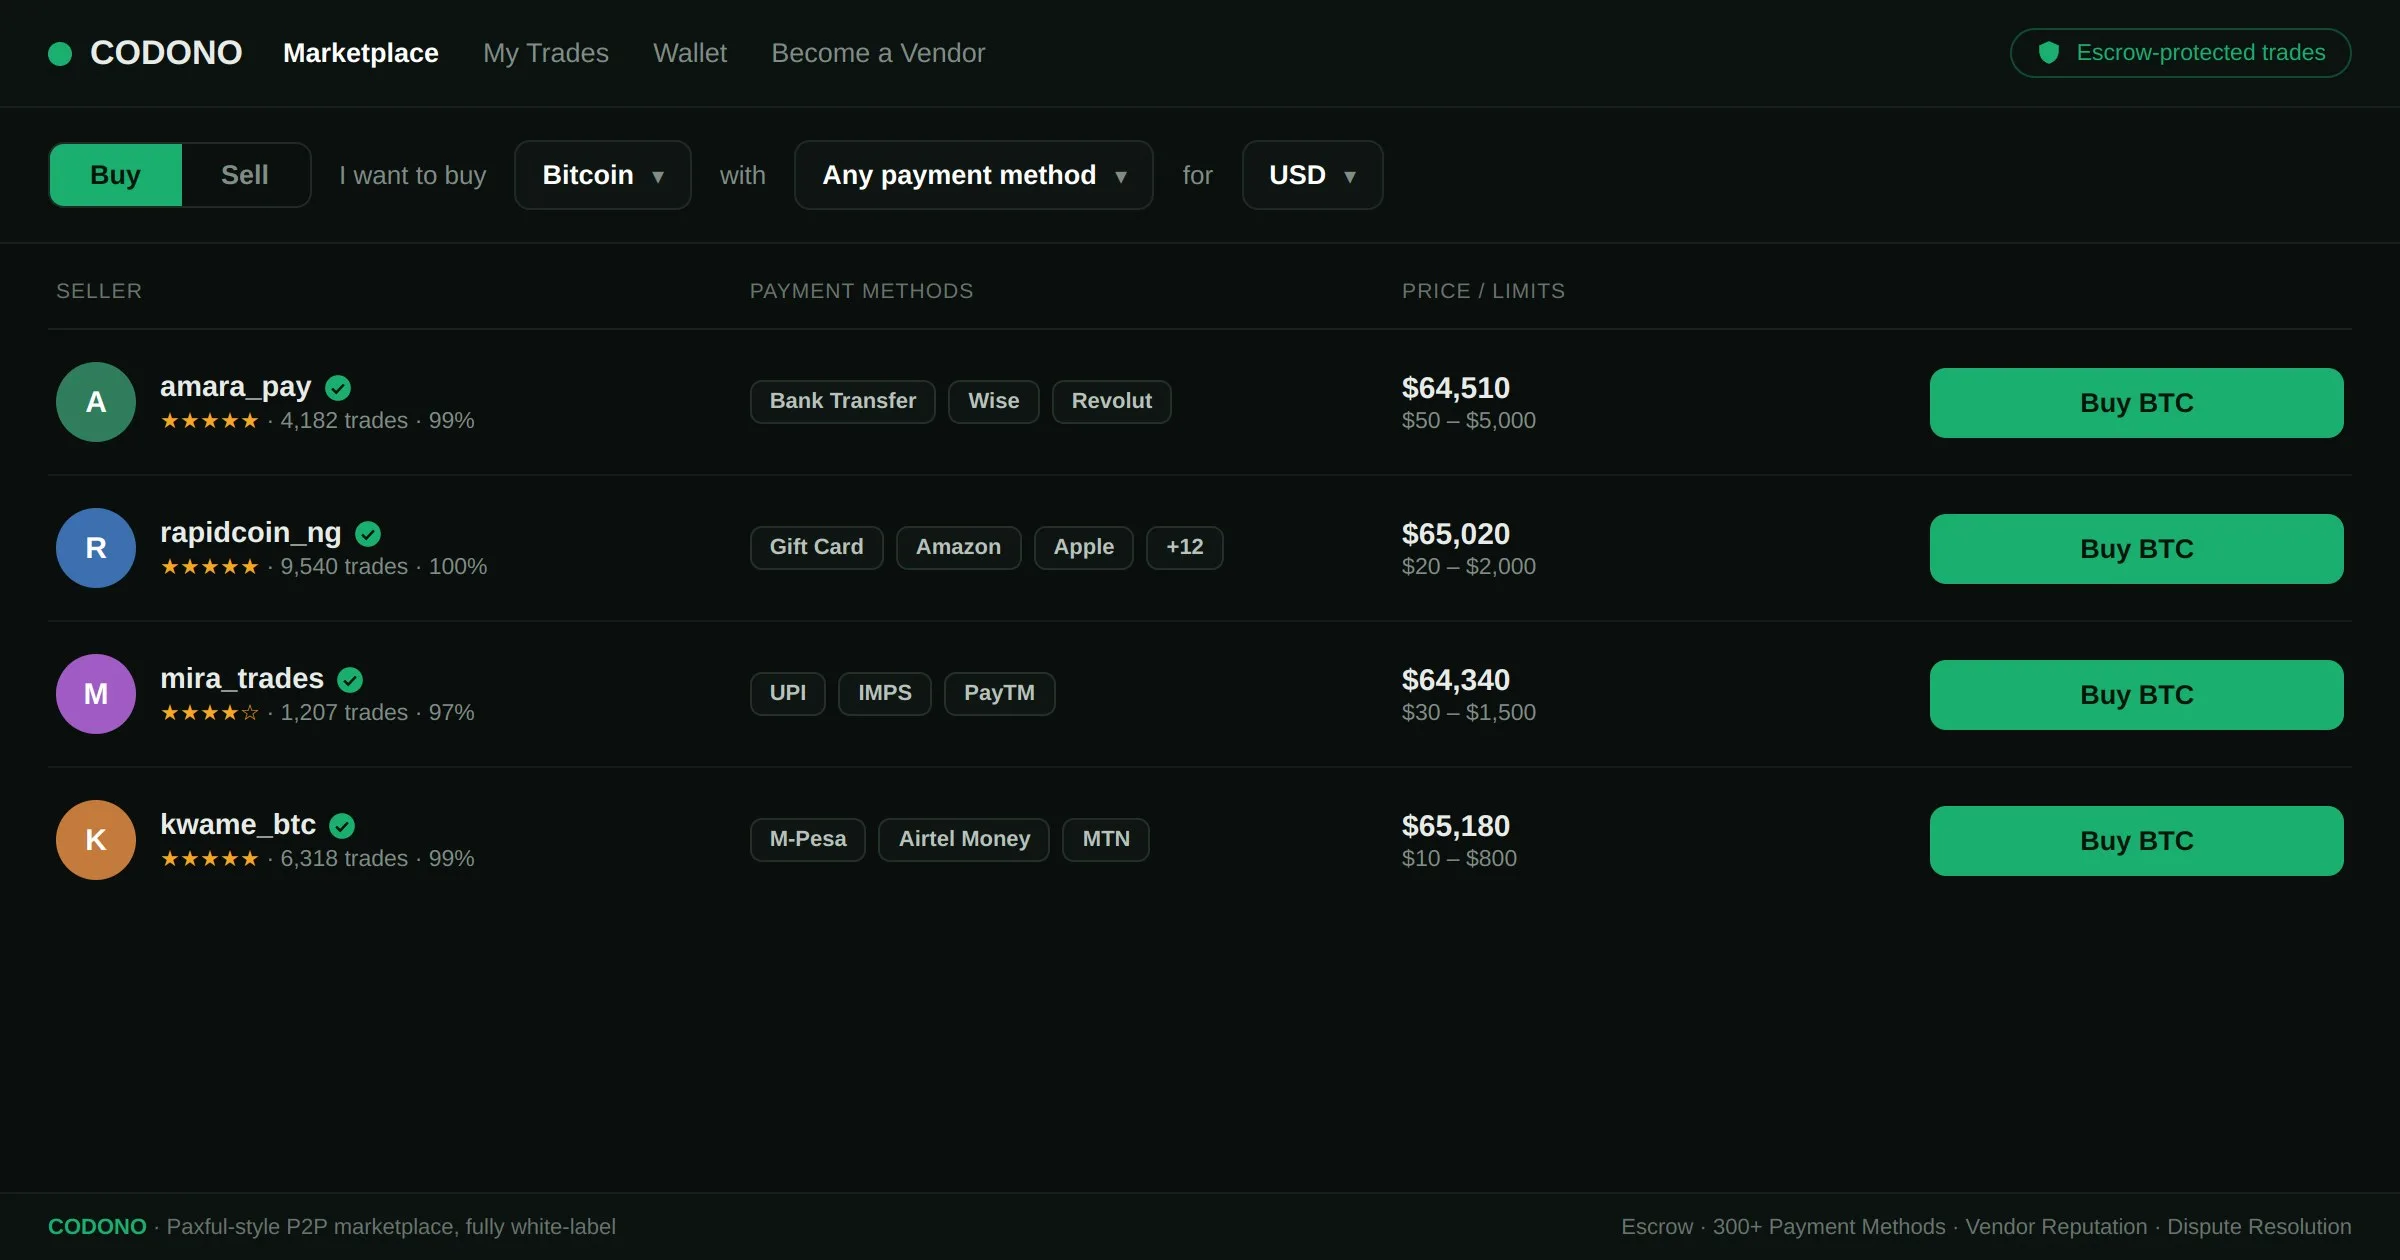Click SELLER column header
The height and width of the screenshot is (1260, 2400).
coord(99,291)
